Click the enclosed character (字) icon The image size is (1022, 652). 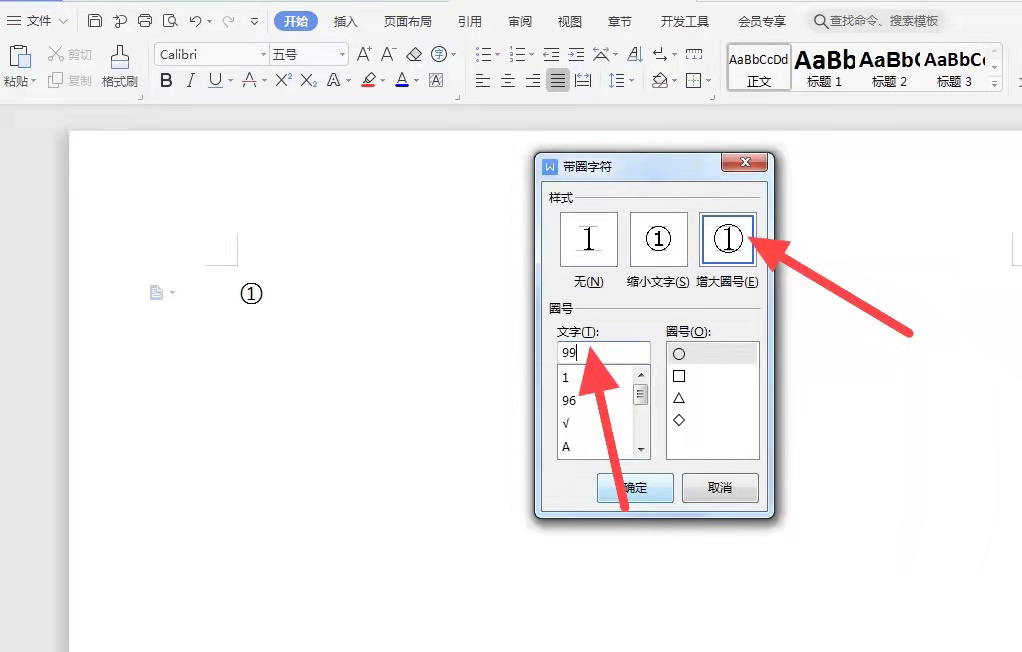click(439, 54)
